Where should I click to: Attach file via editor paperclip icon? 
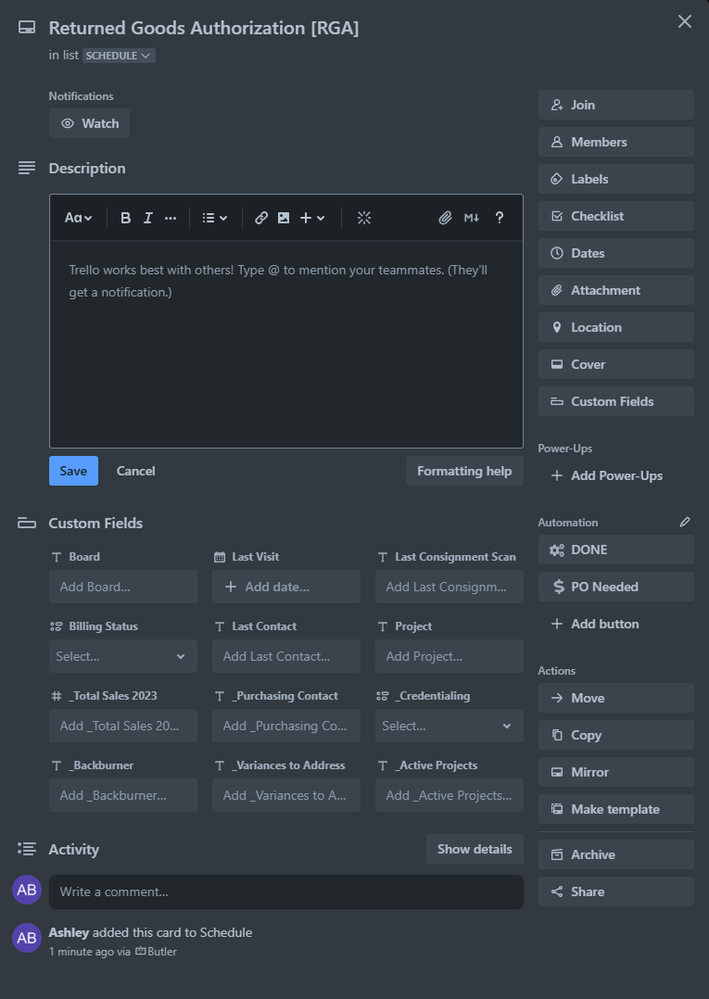(x=445, y=218)
